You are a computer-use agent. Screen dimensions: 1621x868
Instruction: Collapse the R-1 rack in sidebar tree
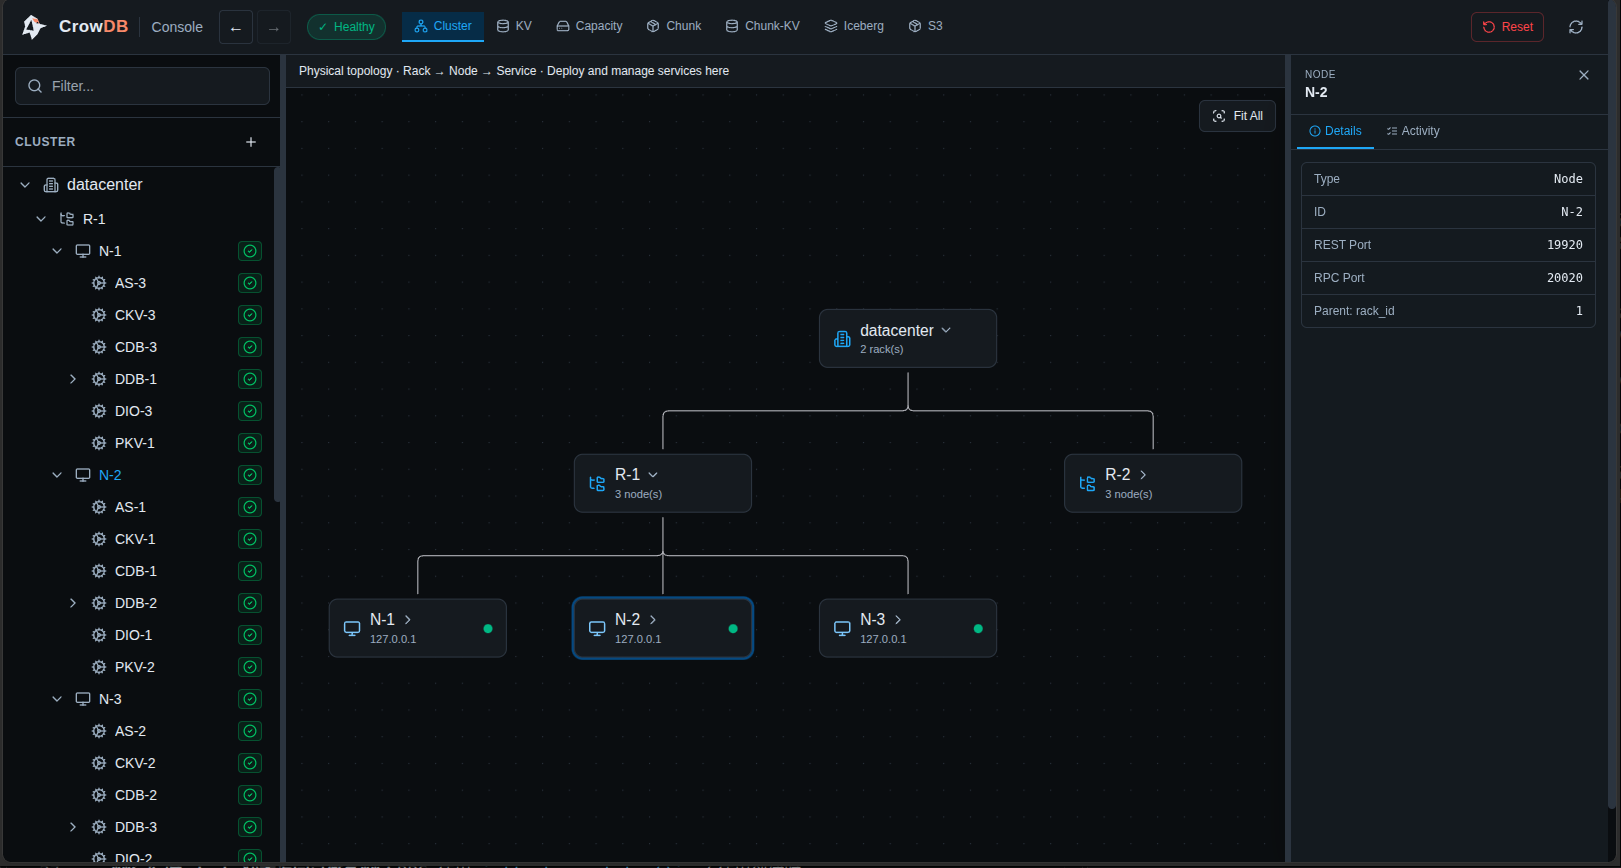pos(41,219)
